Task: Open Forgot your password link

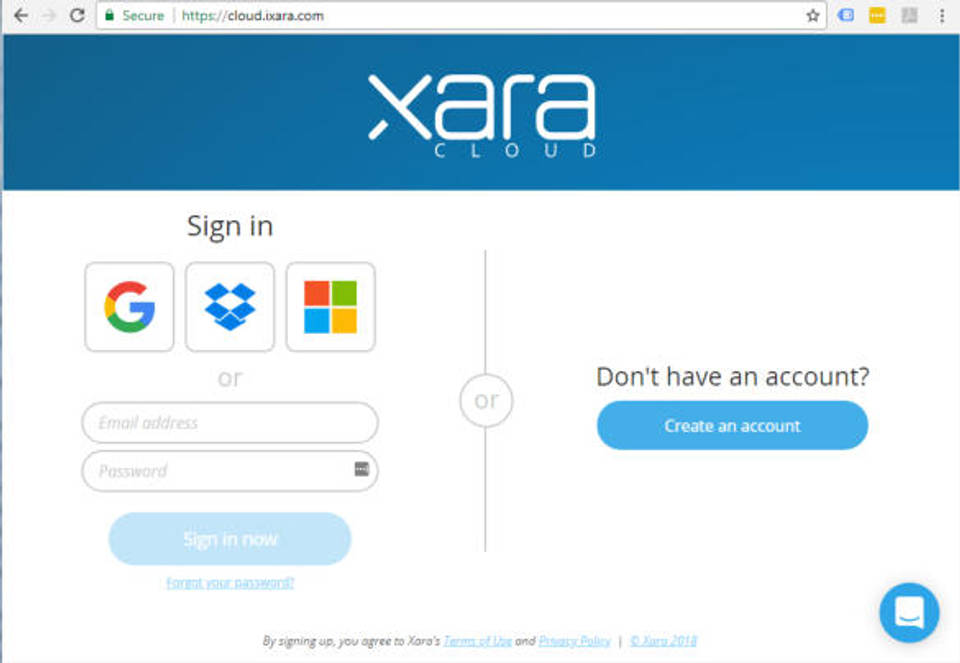Action: (x=230, y=582)
